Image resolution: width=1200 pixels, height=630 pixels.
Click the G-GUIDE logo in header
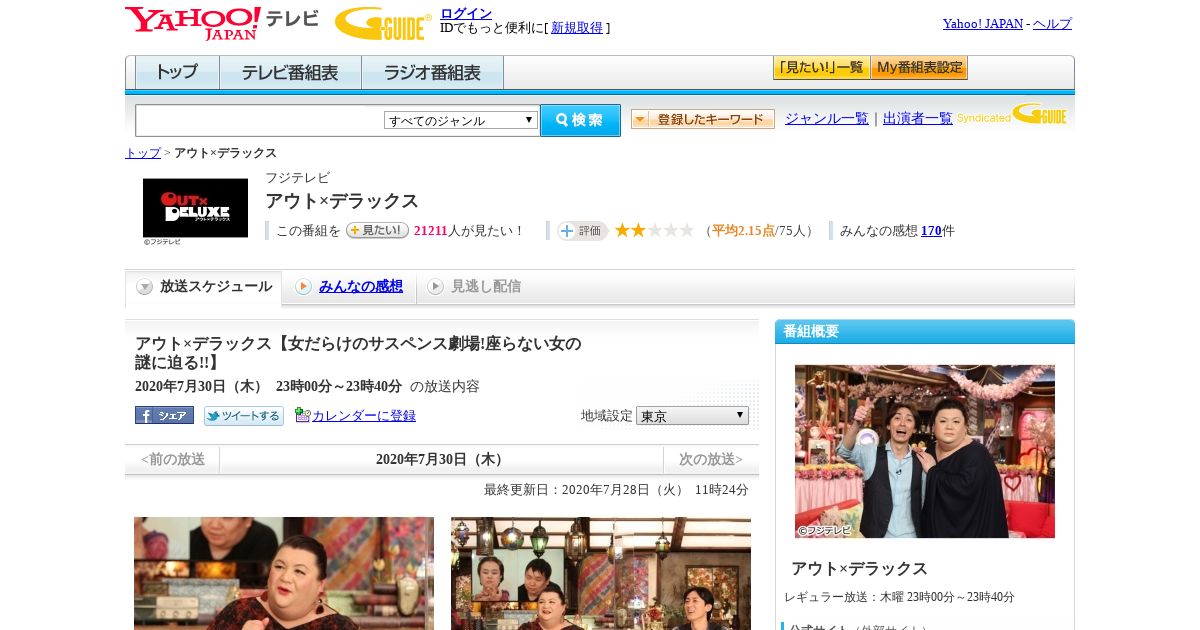pos(383,23)
